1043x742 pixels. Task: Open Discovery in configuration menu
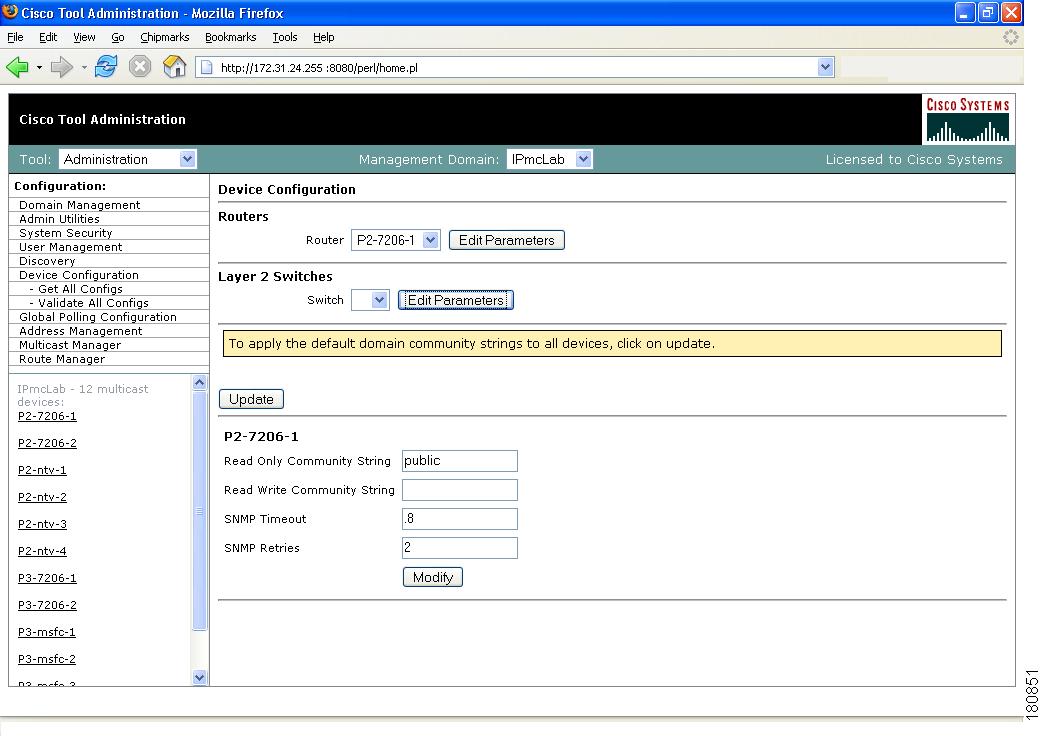coord(47,261)
